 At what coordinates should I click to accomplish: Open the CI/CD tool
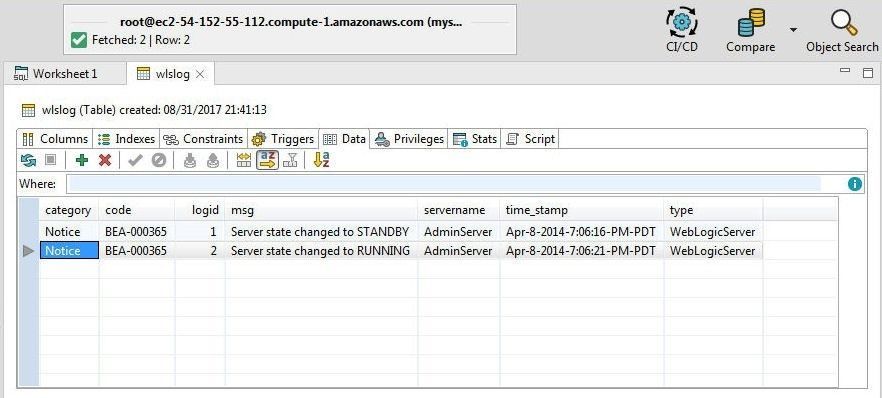pos(682,30)
